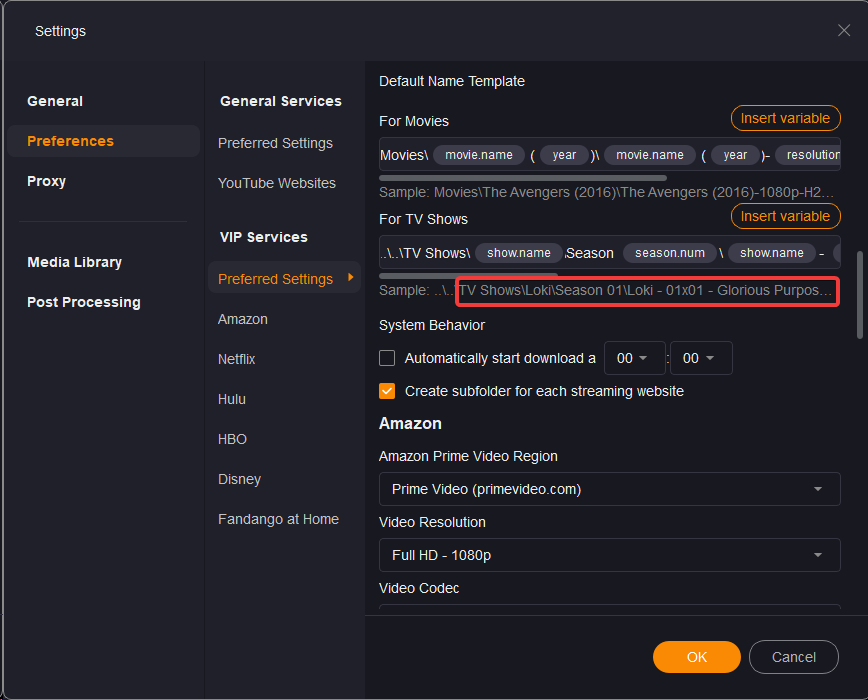Click Insert variable for TV Shows template
Viewport: 868px width, 700px height.
pos(785,216)
